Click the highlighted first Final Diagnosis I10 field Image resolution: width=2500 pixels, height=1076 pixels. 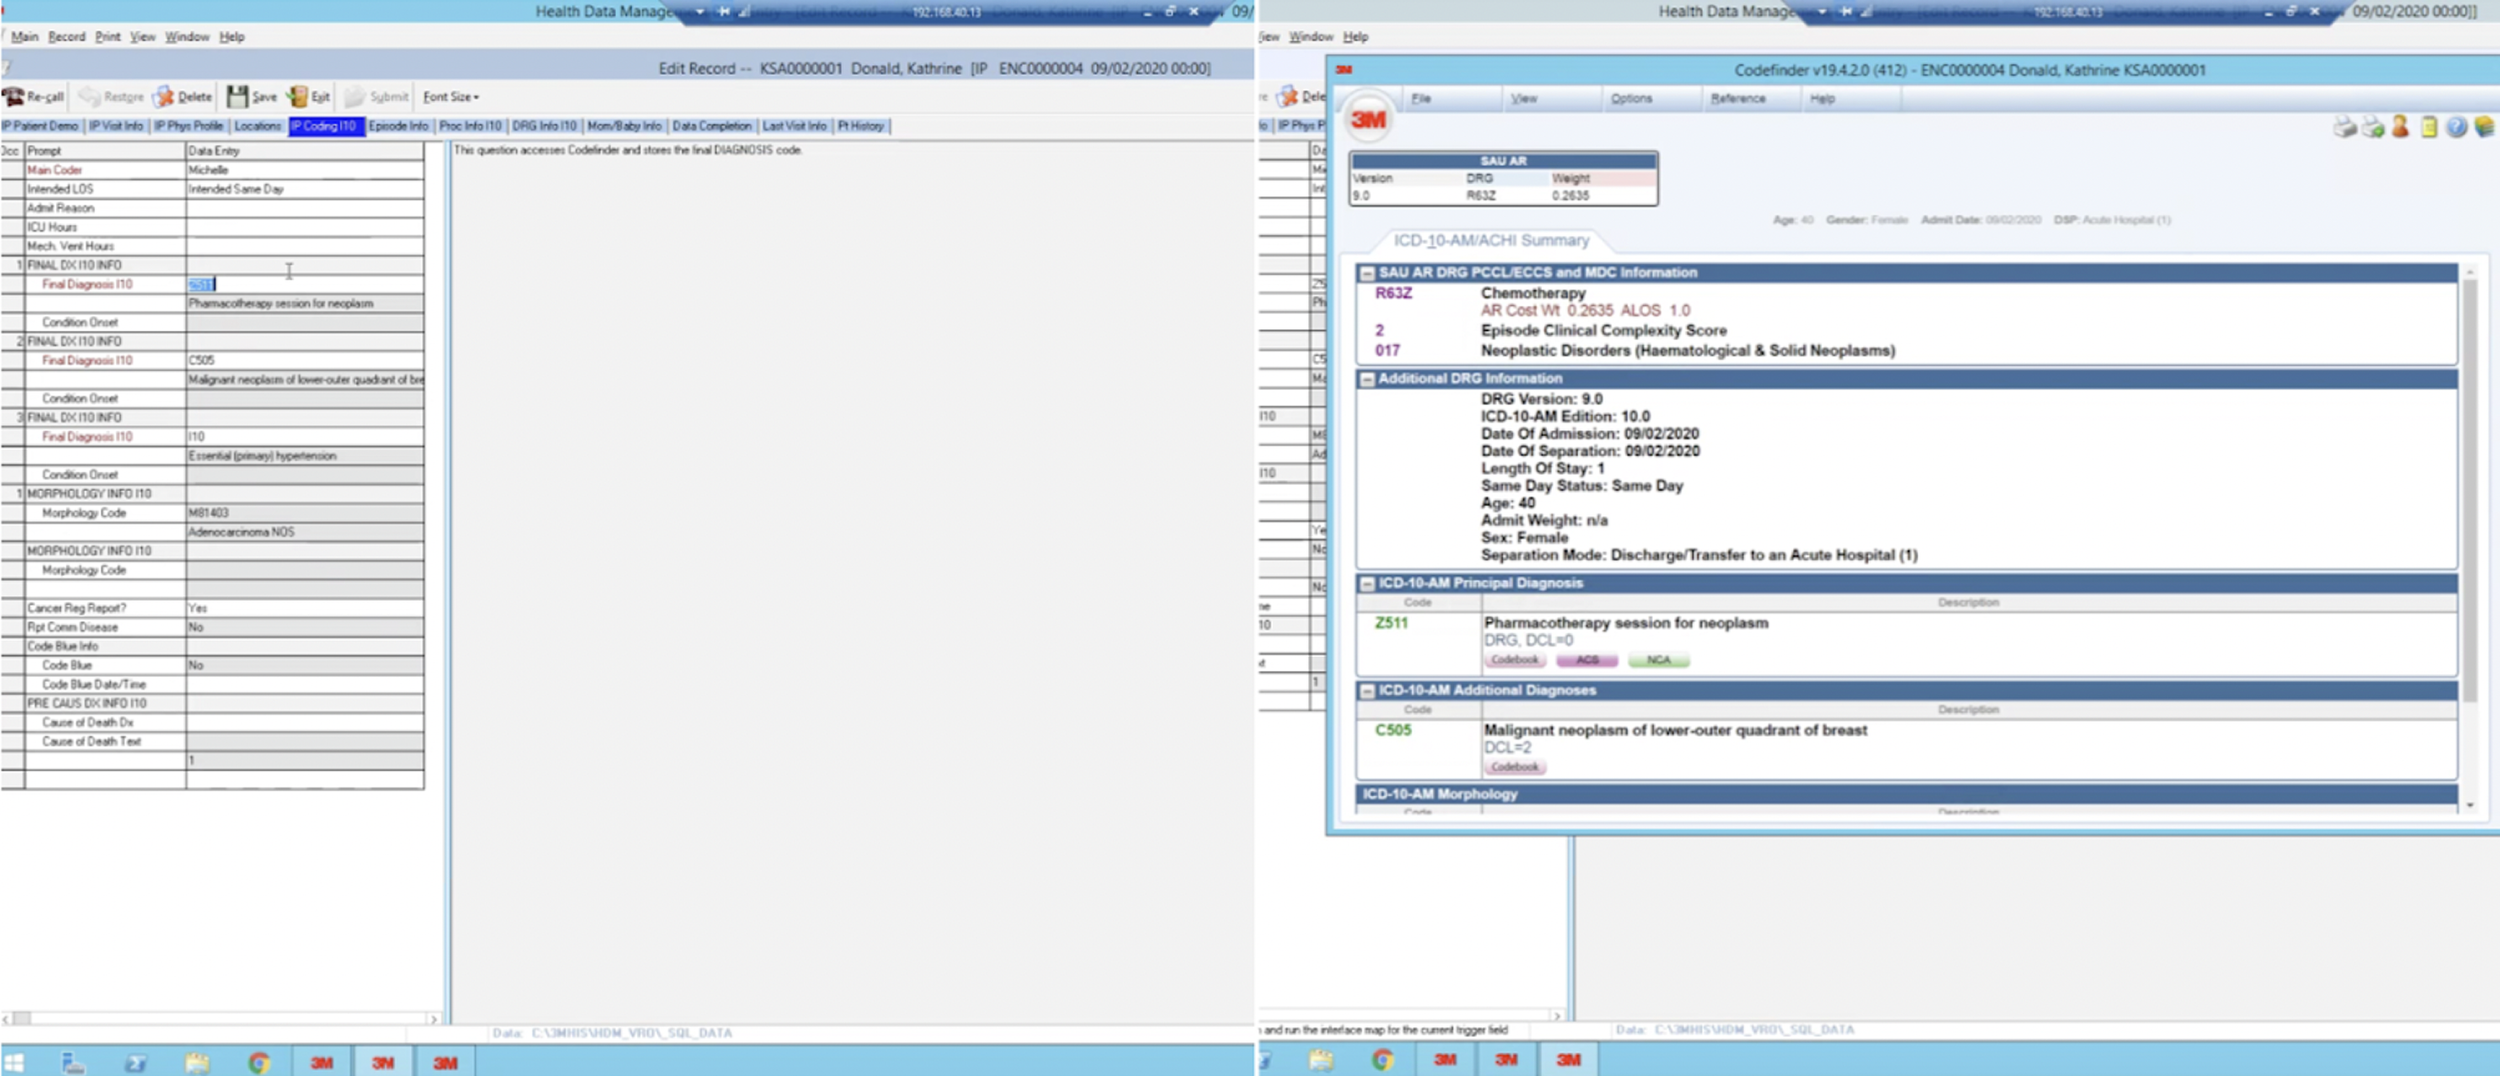[304, 285]
